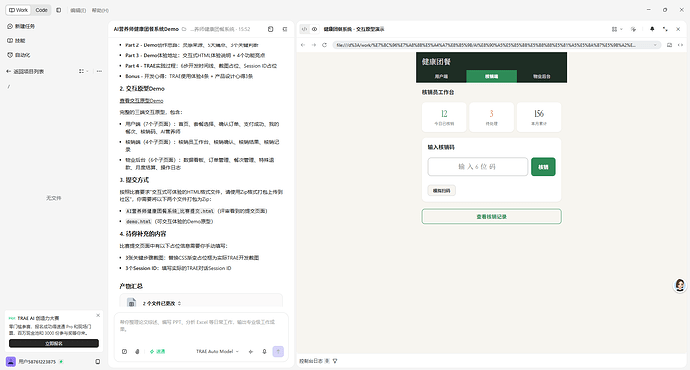Click the floating assistant avatar
Screen dimensions: 690x370
[680, 285]
